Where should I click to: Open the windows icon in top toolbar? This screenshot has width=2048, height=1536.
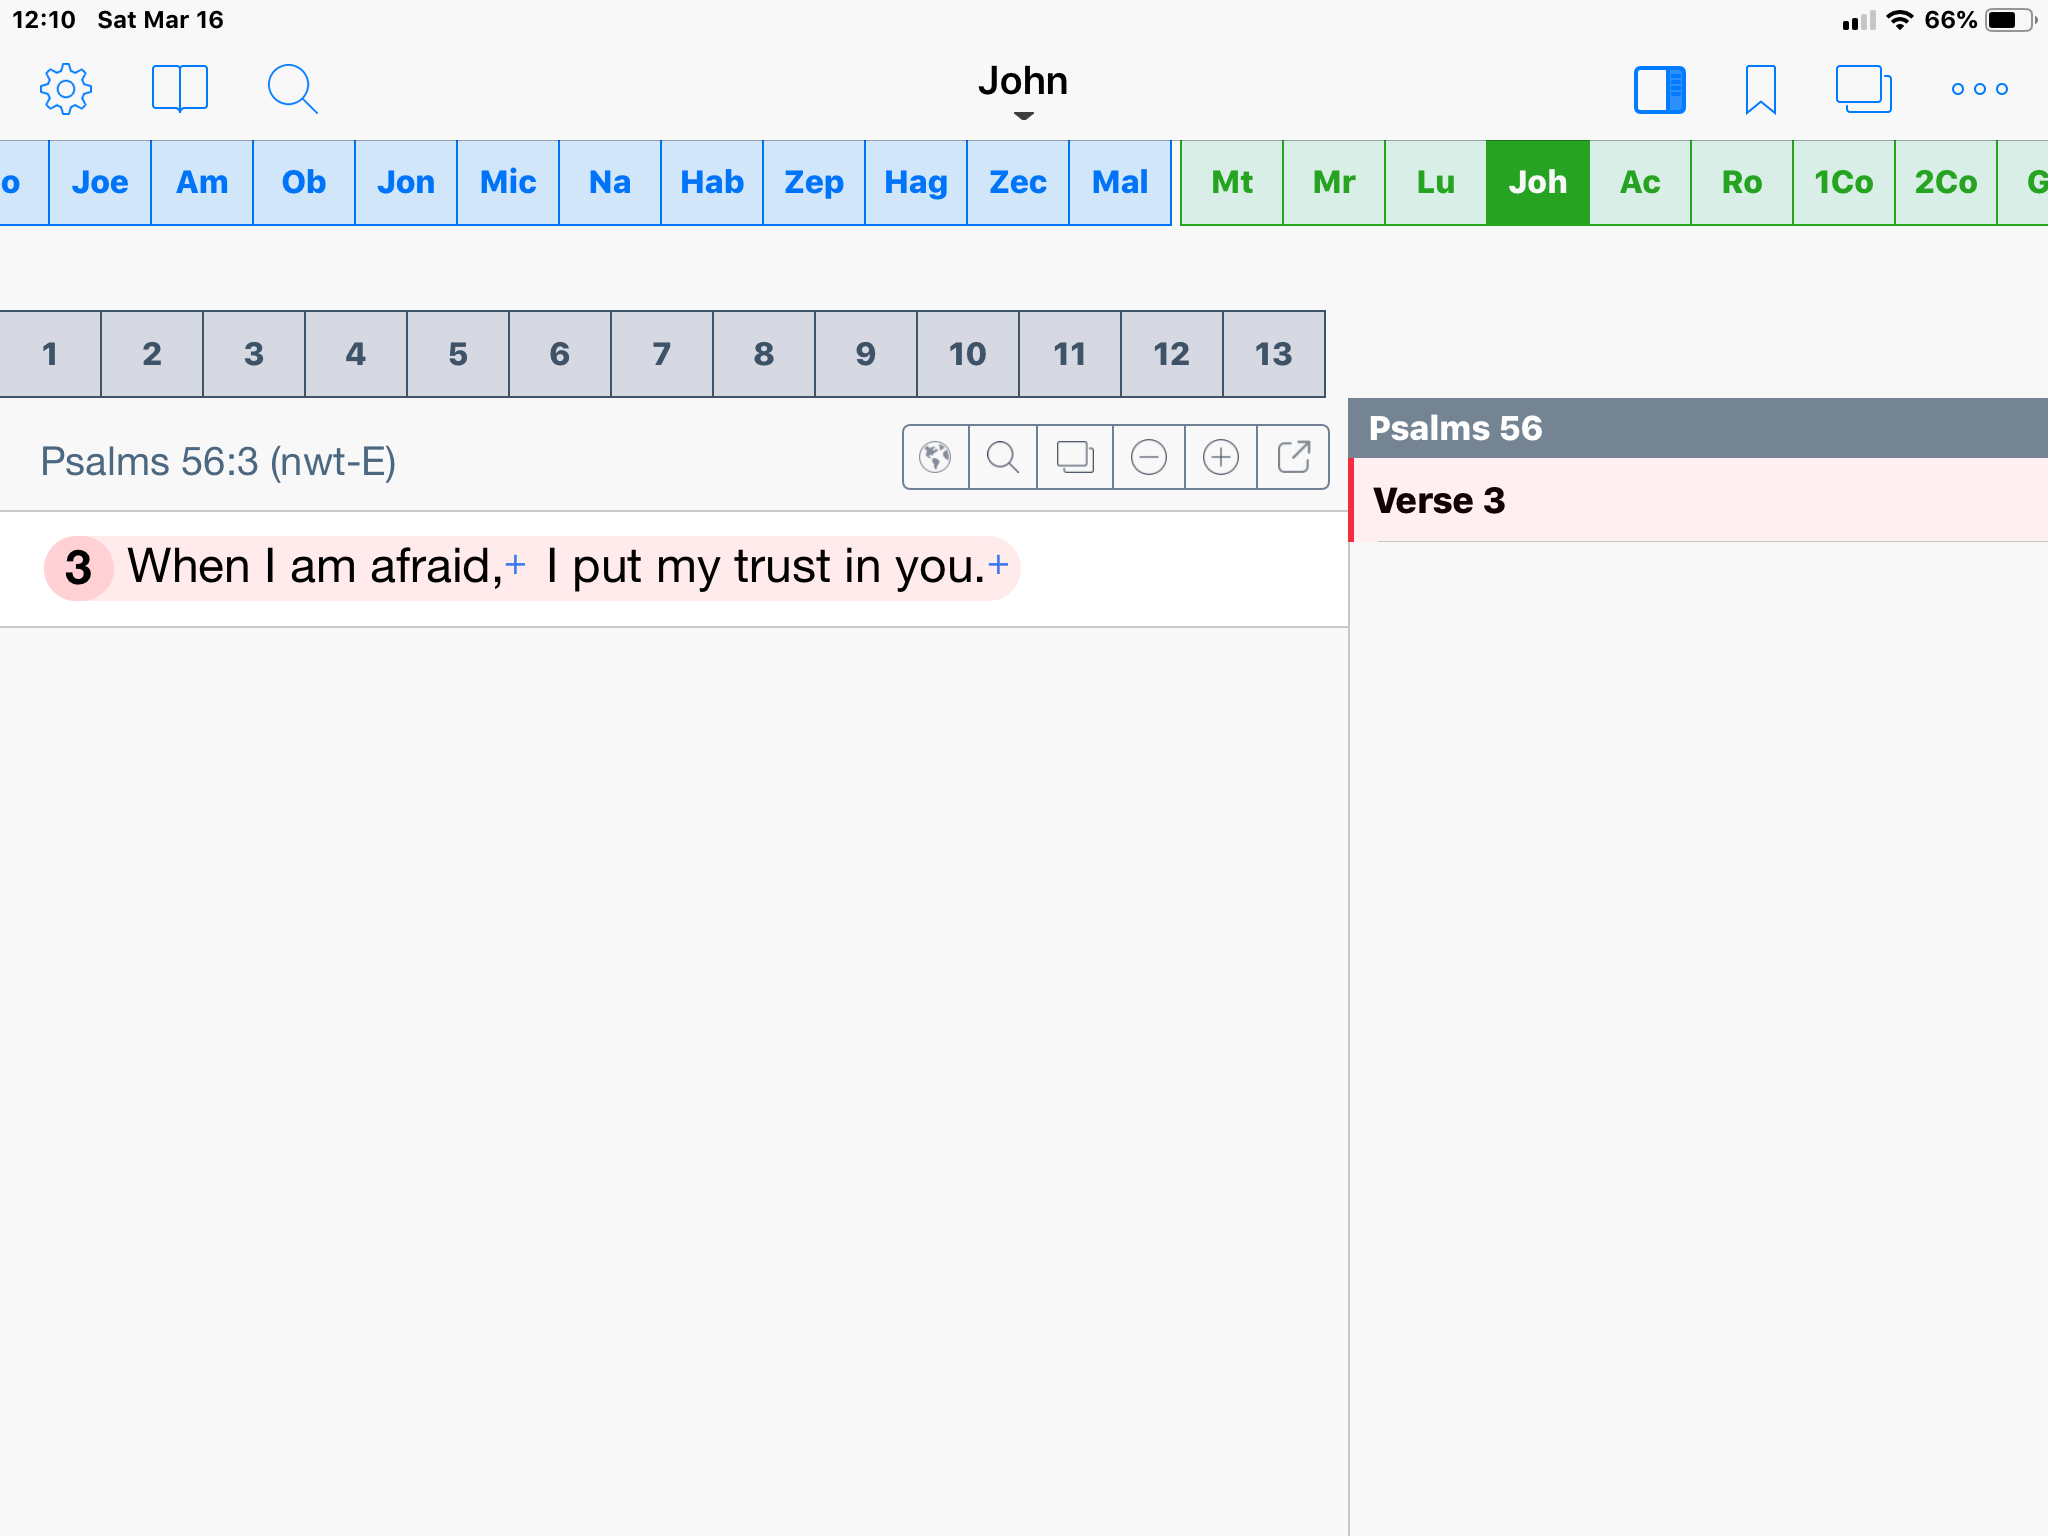click(1863, 89)
